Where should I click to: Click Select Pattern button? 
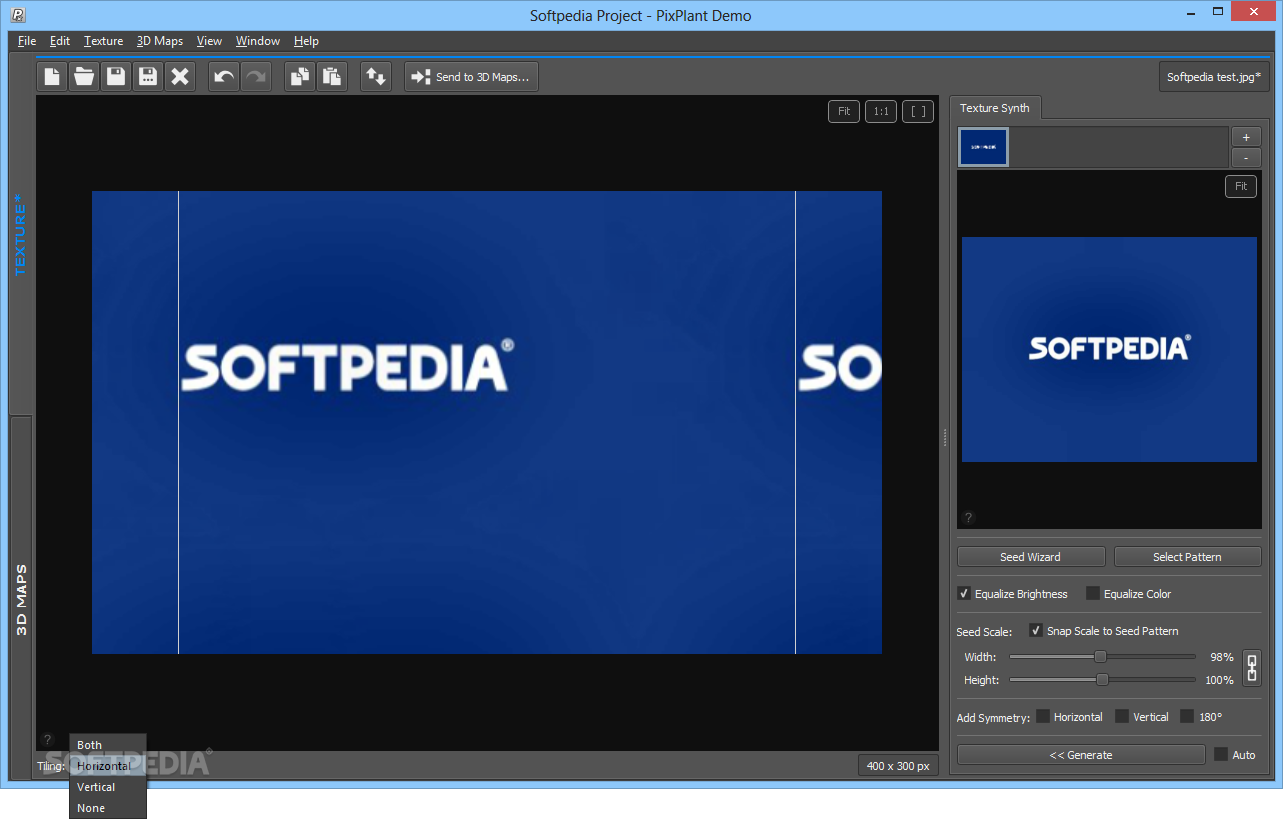pos(1187,557)
